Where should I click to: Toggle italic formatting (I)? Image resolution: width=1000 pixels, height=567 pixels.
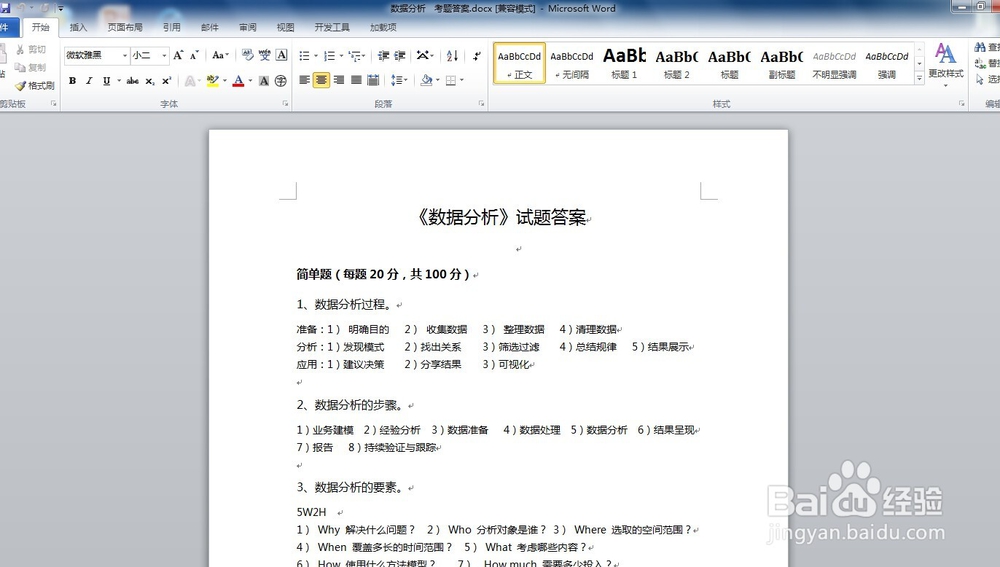pos(89,81)
